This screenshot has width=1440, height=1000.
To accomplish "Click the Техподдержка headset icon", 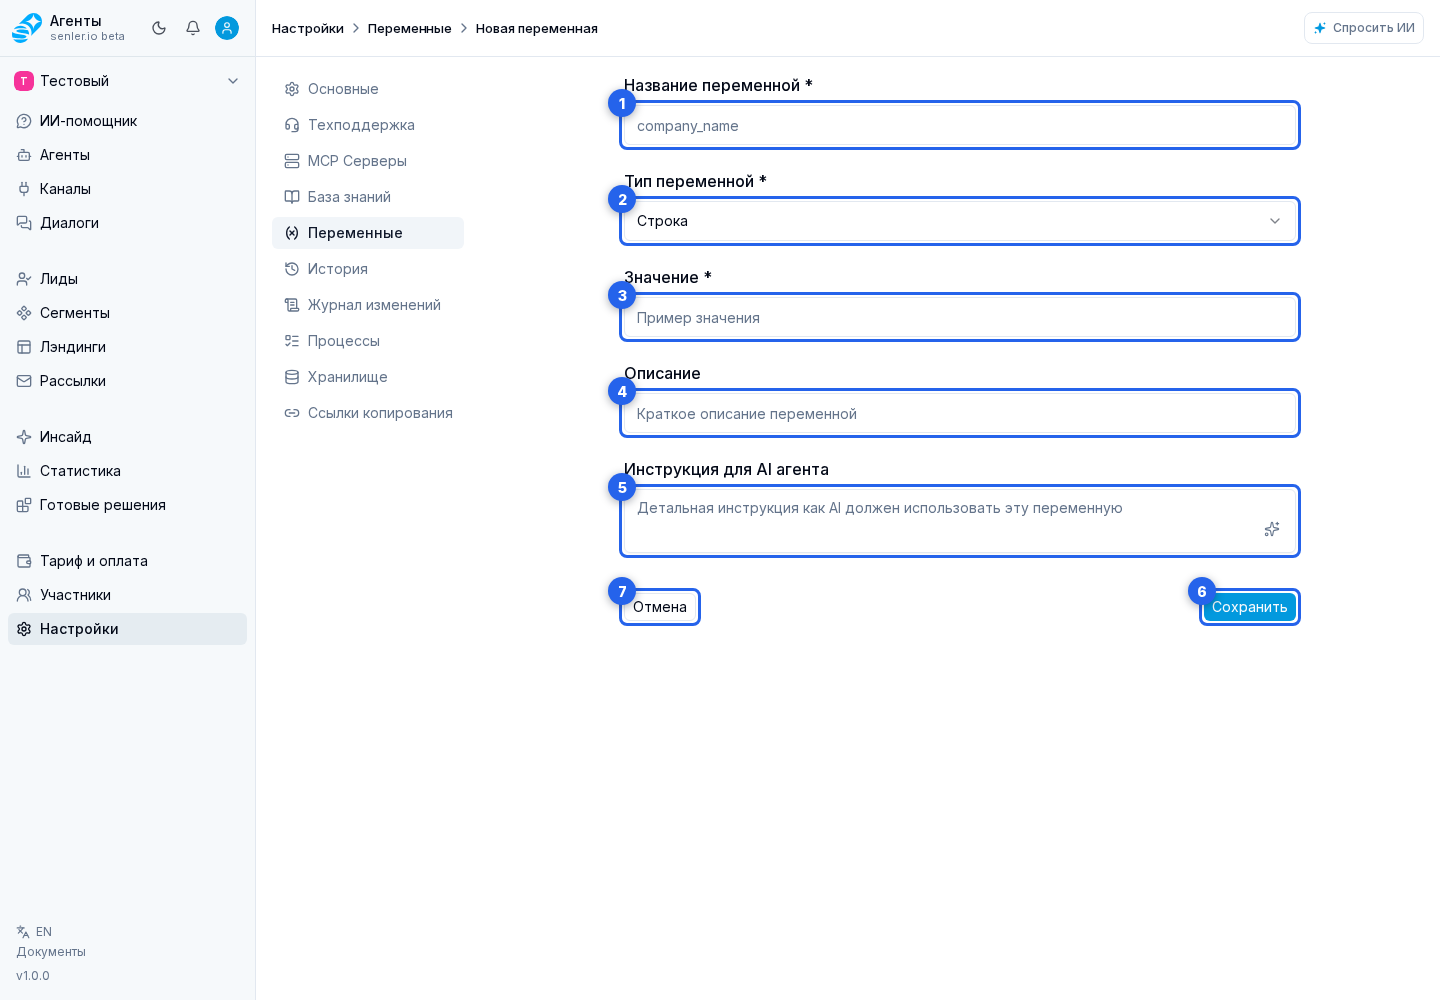I will (x=292, y=125).
